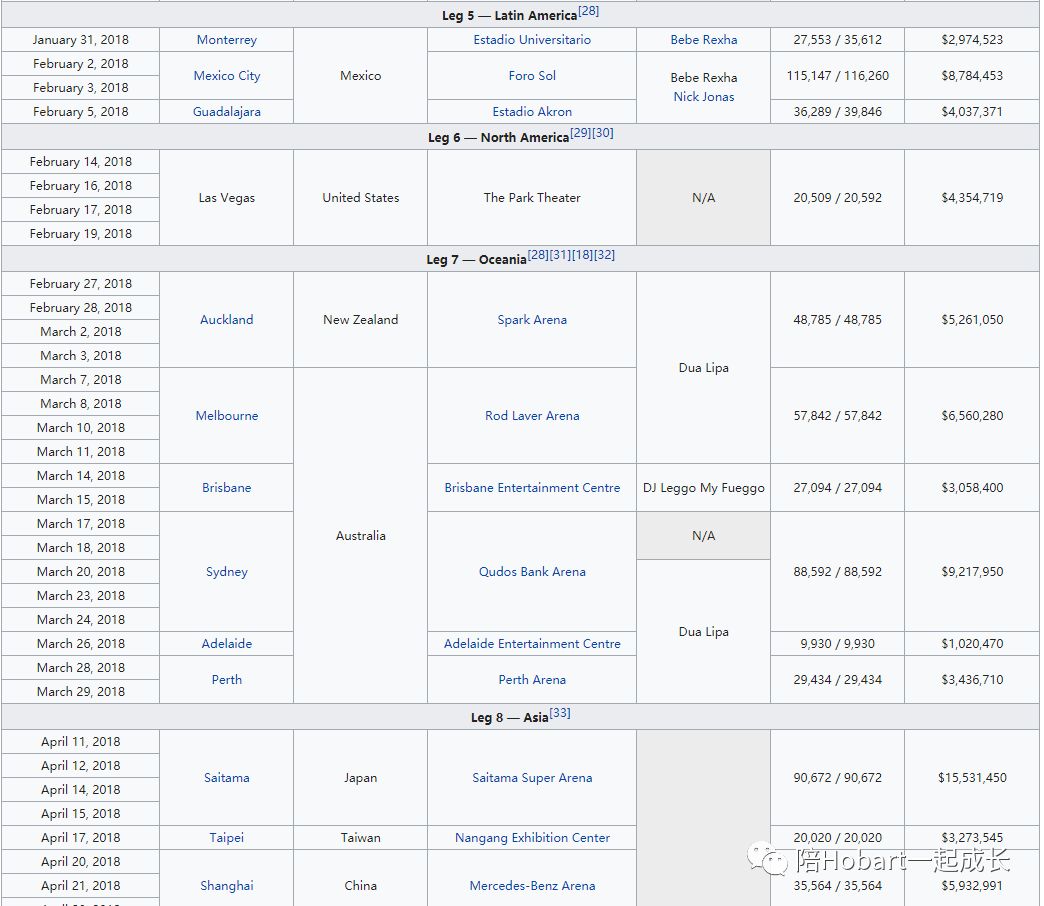Click the Nangang Exhibition Center link

point(532,838)
